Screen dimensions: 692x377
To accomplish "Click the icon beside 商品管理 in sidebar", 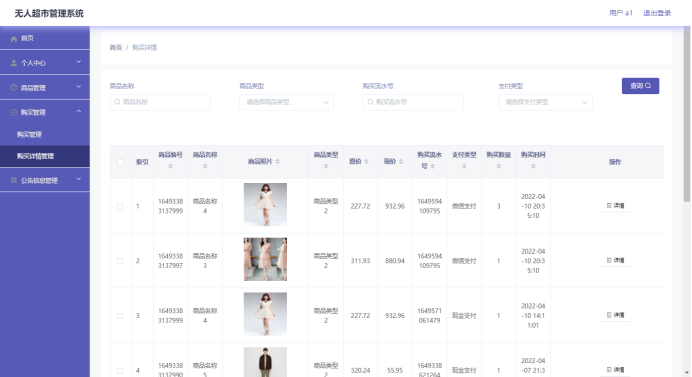I will (x=14, y=88).
